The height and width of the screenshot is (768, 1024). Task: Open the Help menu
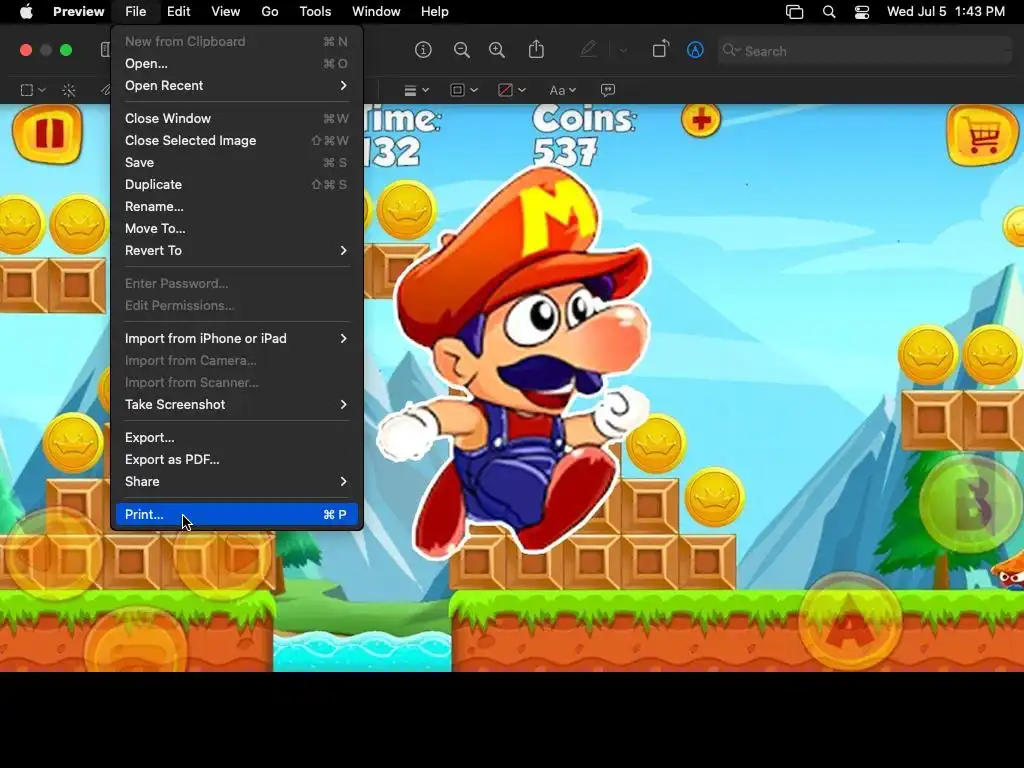point(434,12)
